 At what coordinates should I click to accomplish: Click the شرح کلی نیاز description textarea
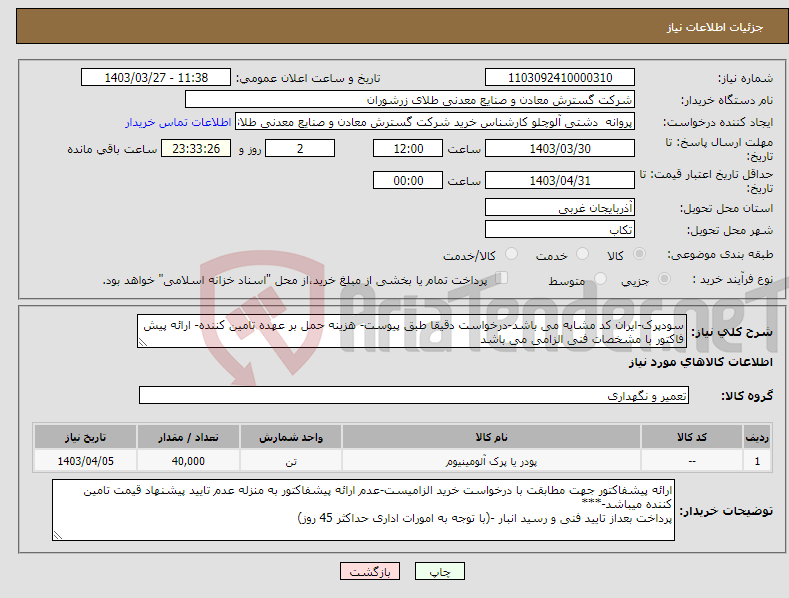(412, 332)
